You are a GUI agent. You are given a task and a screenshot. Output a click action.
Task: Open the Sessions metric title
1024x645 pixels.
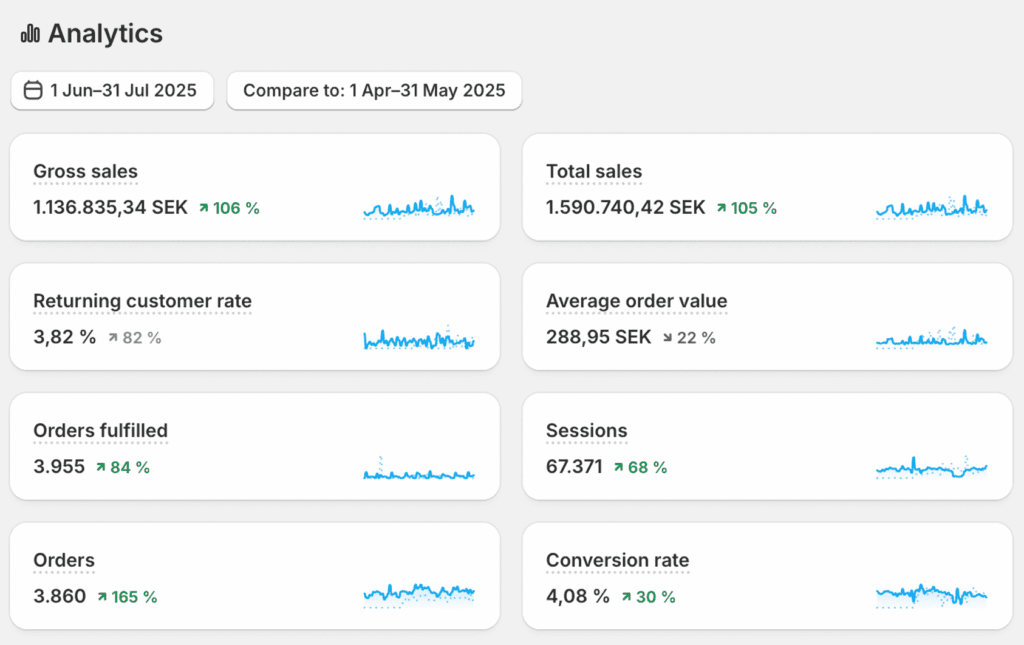point(586,431)
